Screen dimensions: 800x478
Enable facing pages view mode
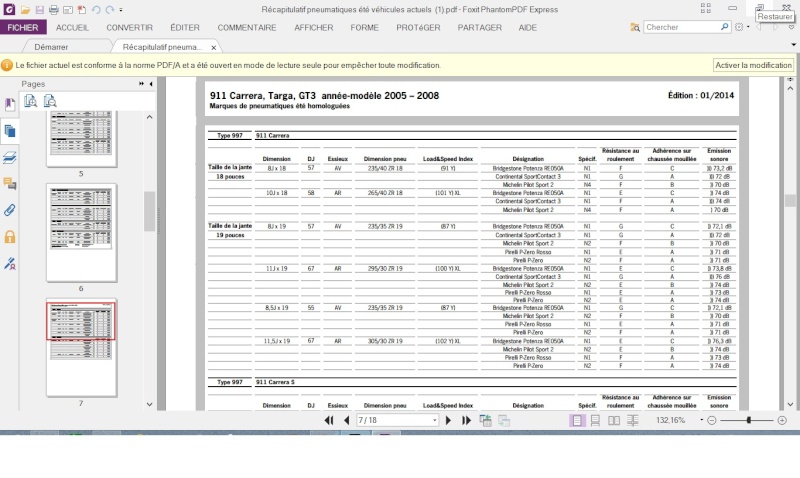tap(614, 420)
